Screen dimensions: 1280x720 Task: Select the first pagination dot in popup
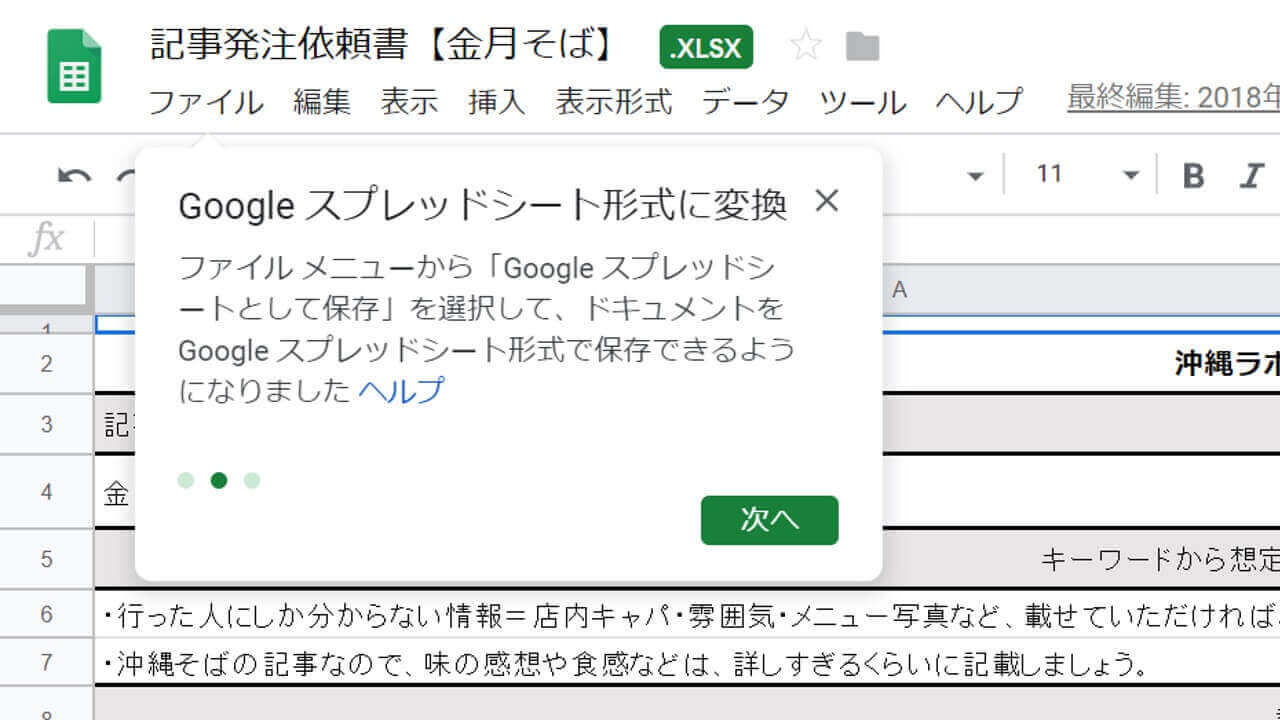pos(186,480)
